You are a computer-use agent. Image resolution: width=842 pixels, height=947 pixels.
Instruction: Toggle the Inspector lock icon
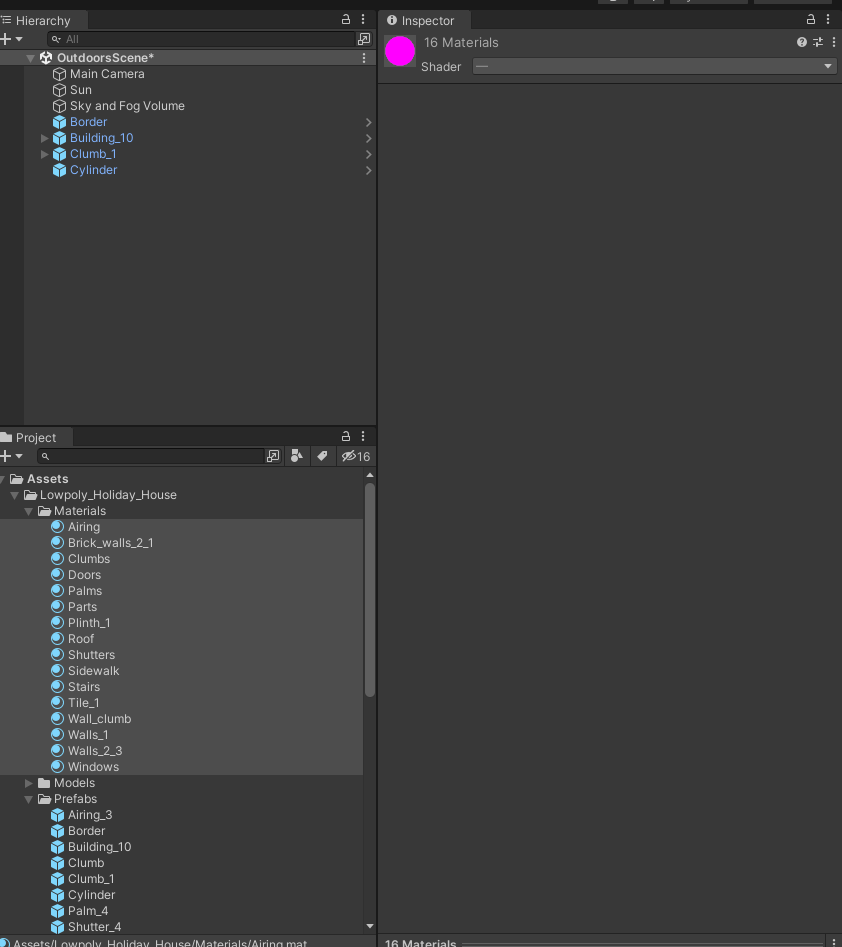click(811, 20)
